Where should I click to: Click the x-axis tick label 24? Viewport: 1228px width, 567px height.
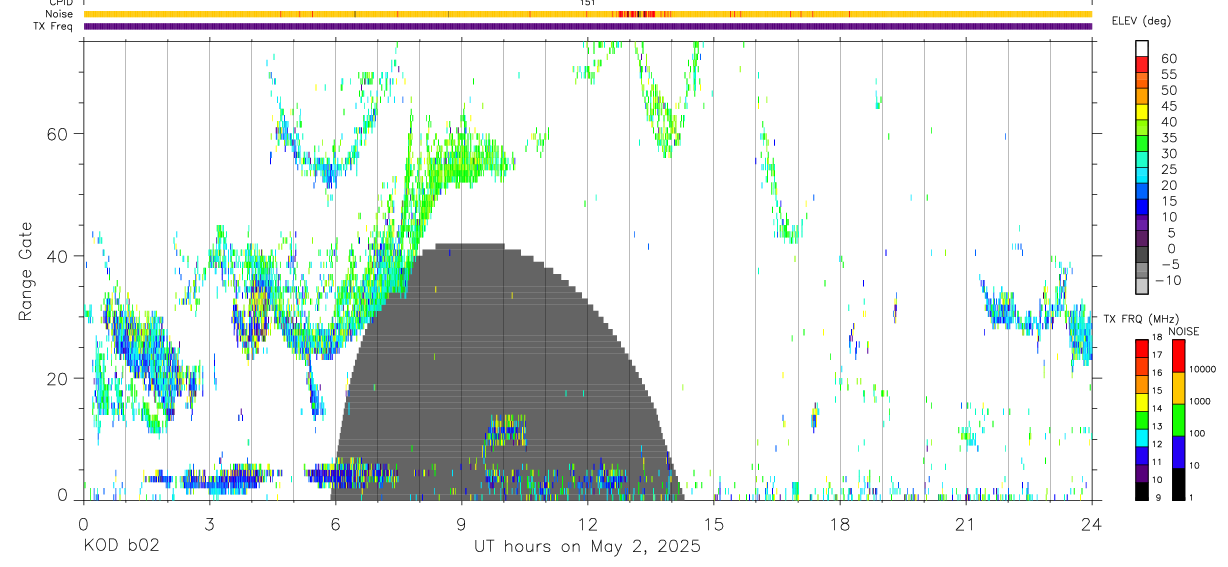point(1092,523)
